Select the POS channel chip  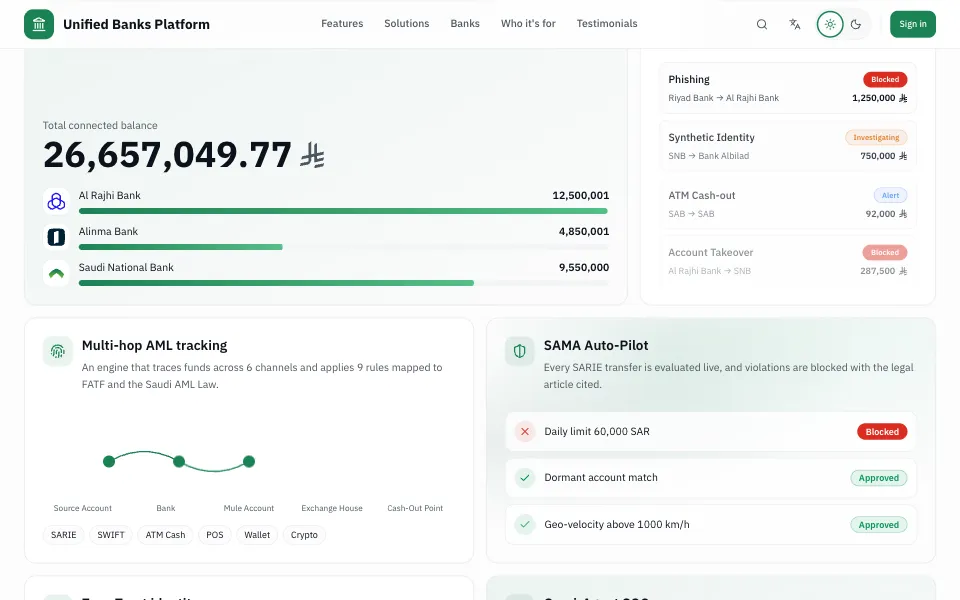coord(215,535)
